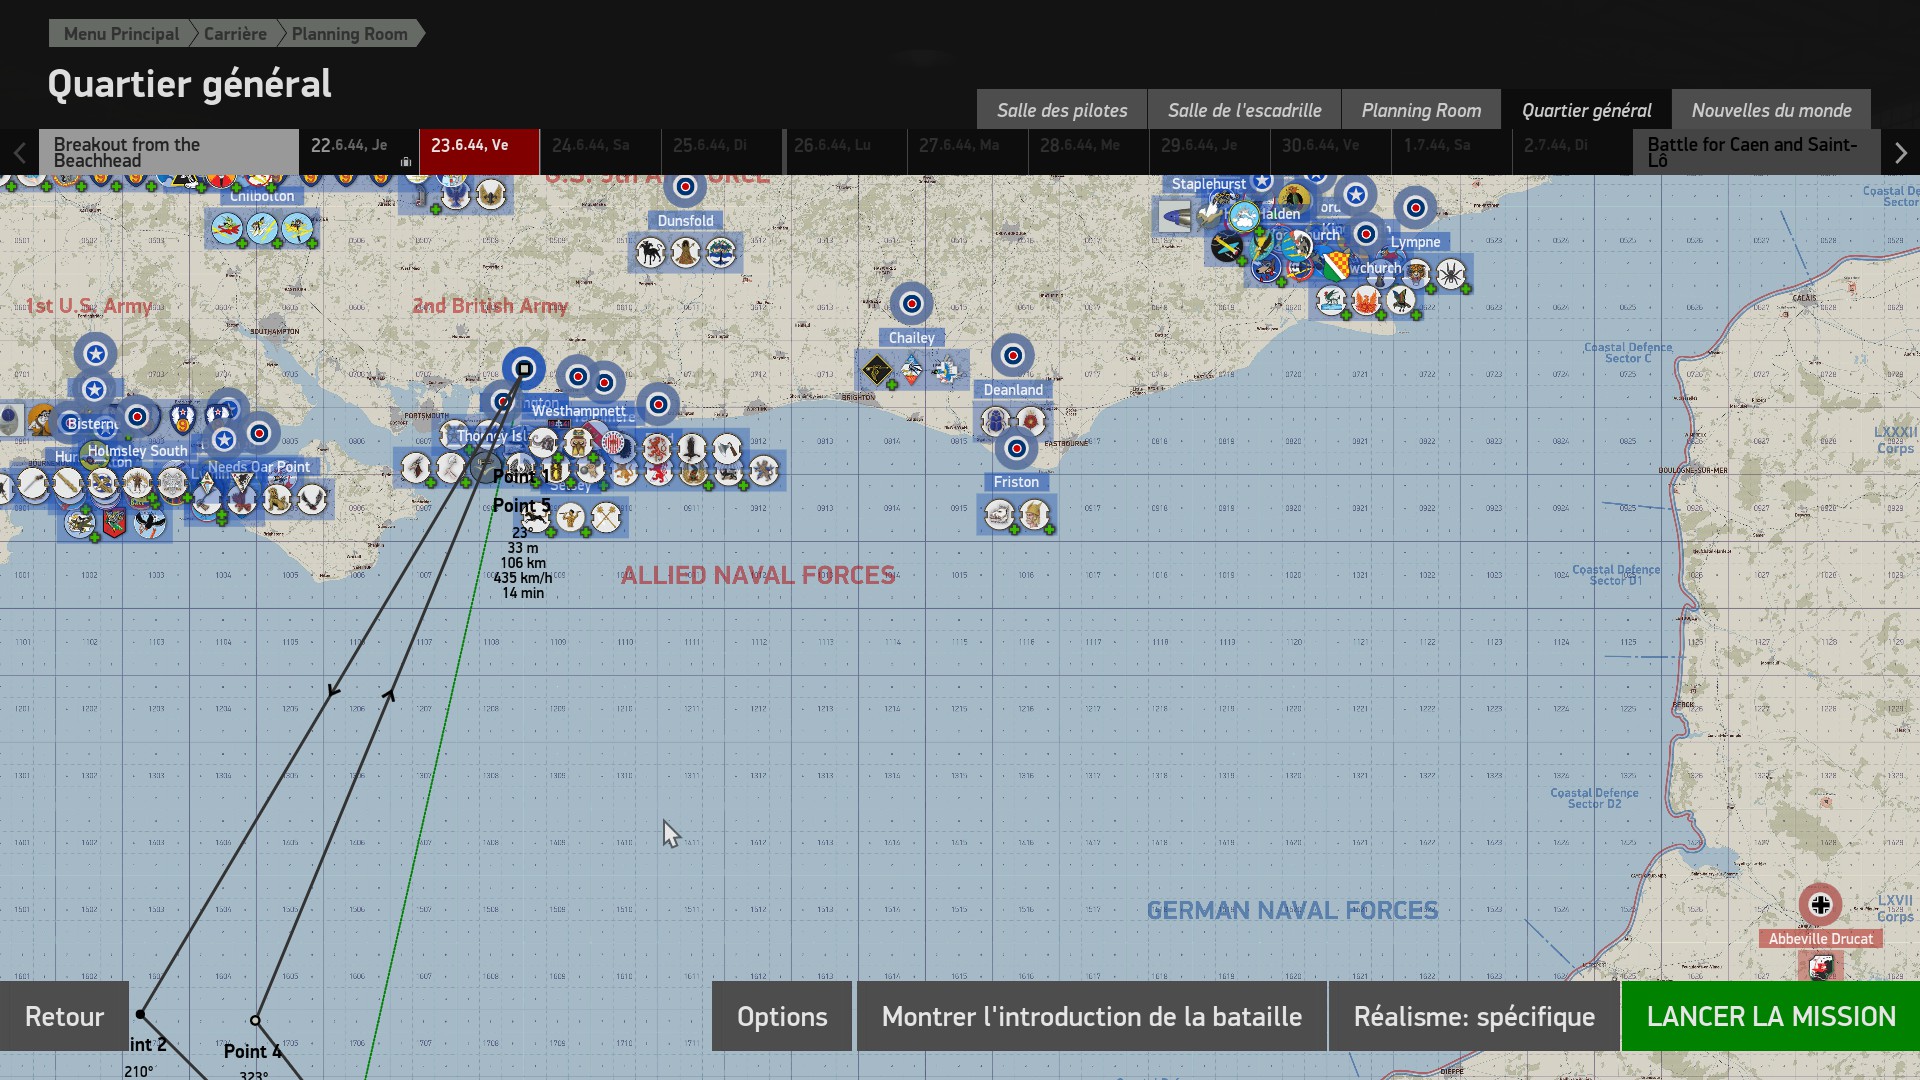Open the Options button

(x=782, y=1016)
